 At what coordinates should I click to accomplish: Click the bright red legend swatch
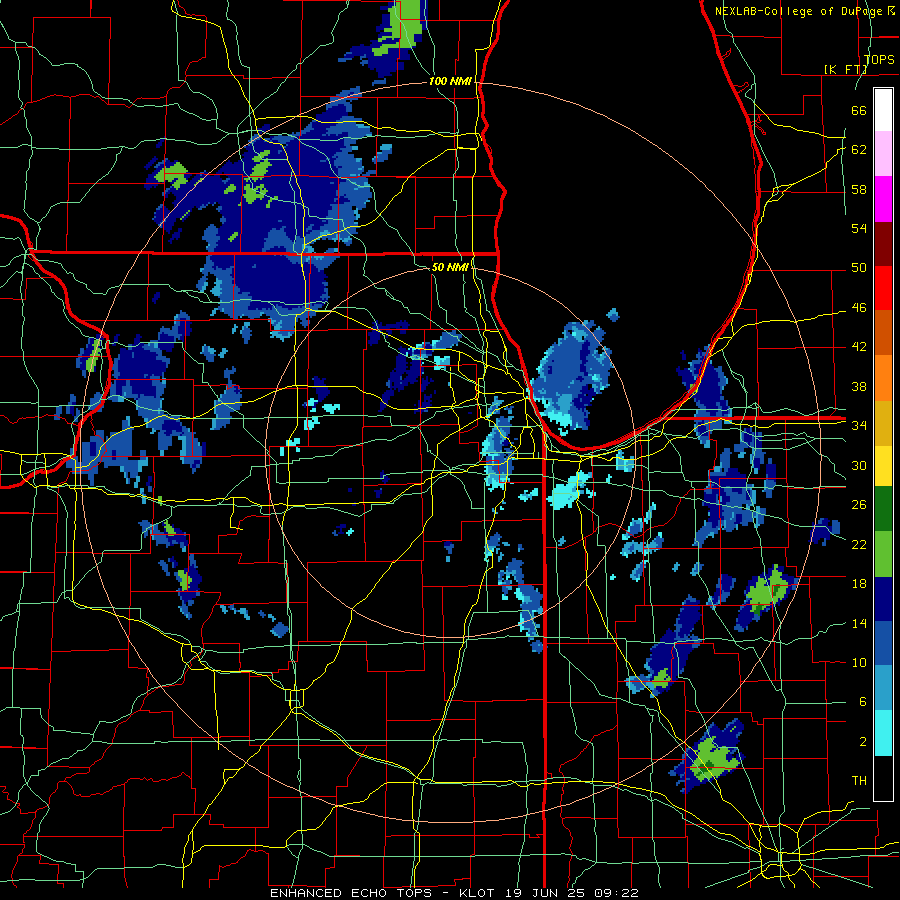tap(883, 288)
